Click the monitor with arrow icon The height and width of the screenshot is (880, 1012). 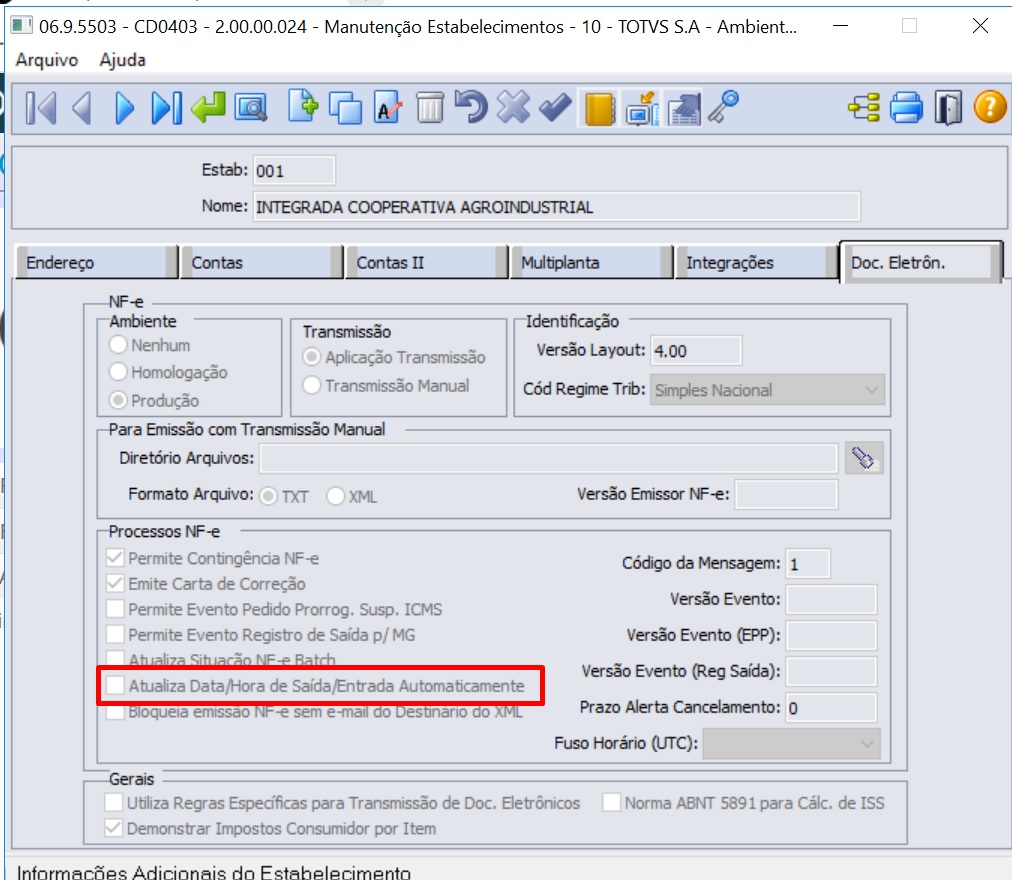click(642, 108)
